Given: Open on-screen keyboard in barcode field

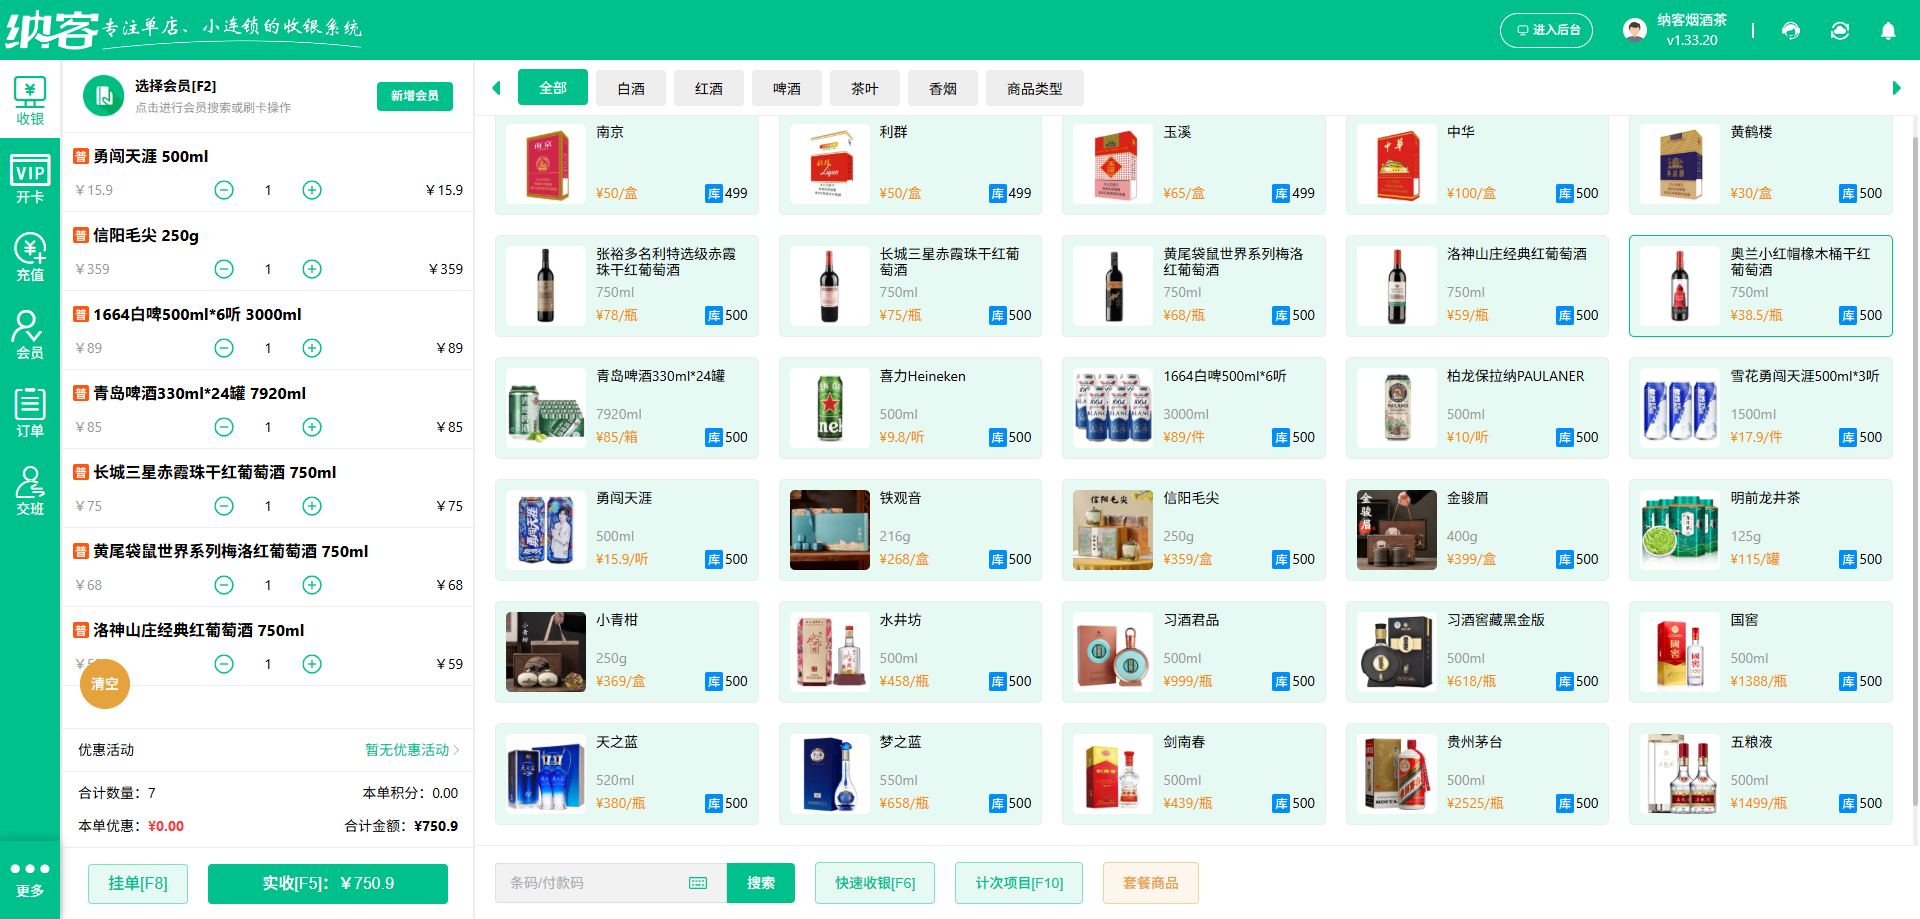Looking at the screenshot, I should [x=697, y=883].
